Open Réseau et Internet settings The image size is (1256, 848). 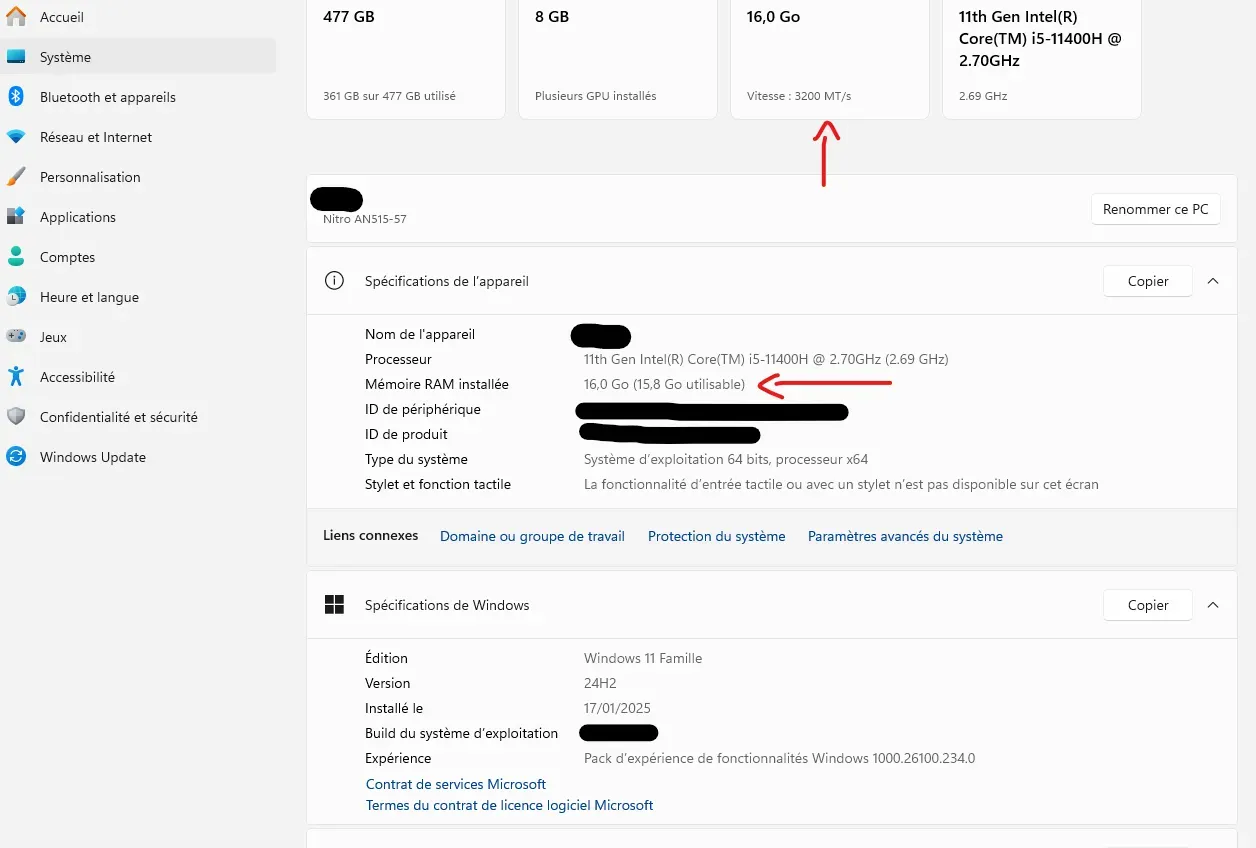[140, 137]
